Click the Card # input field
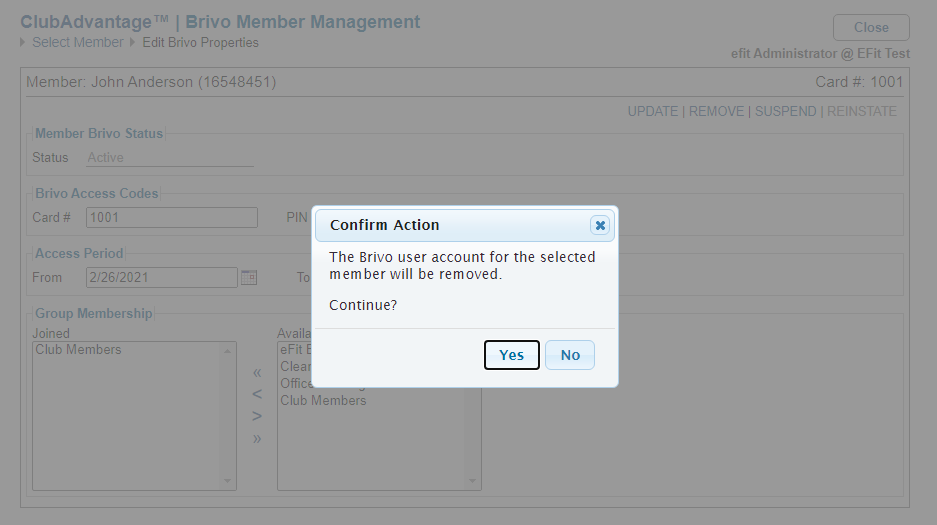 tap(172, 217)
